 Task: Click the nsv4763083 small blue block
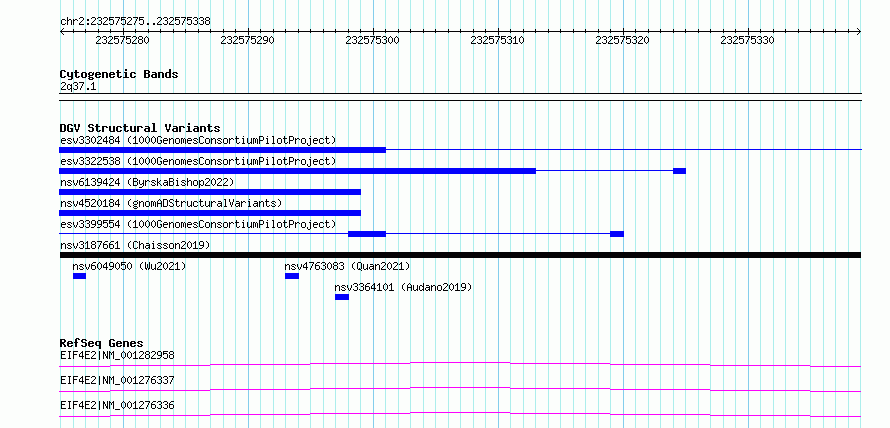(292, 276)
